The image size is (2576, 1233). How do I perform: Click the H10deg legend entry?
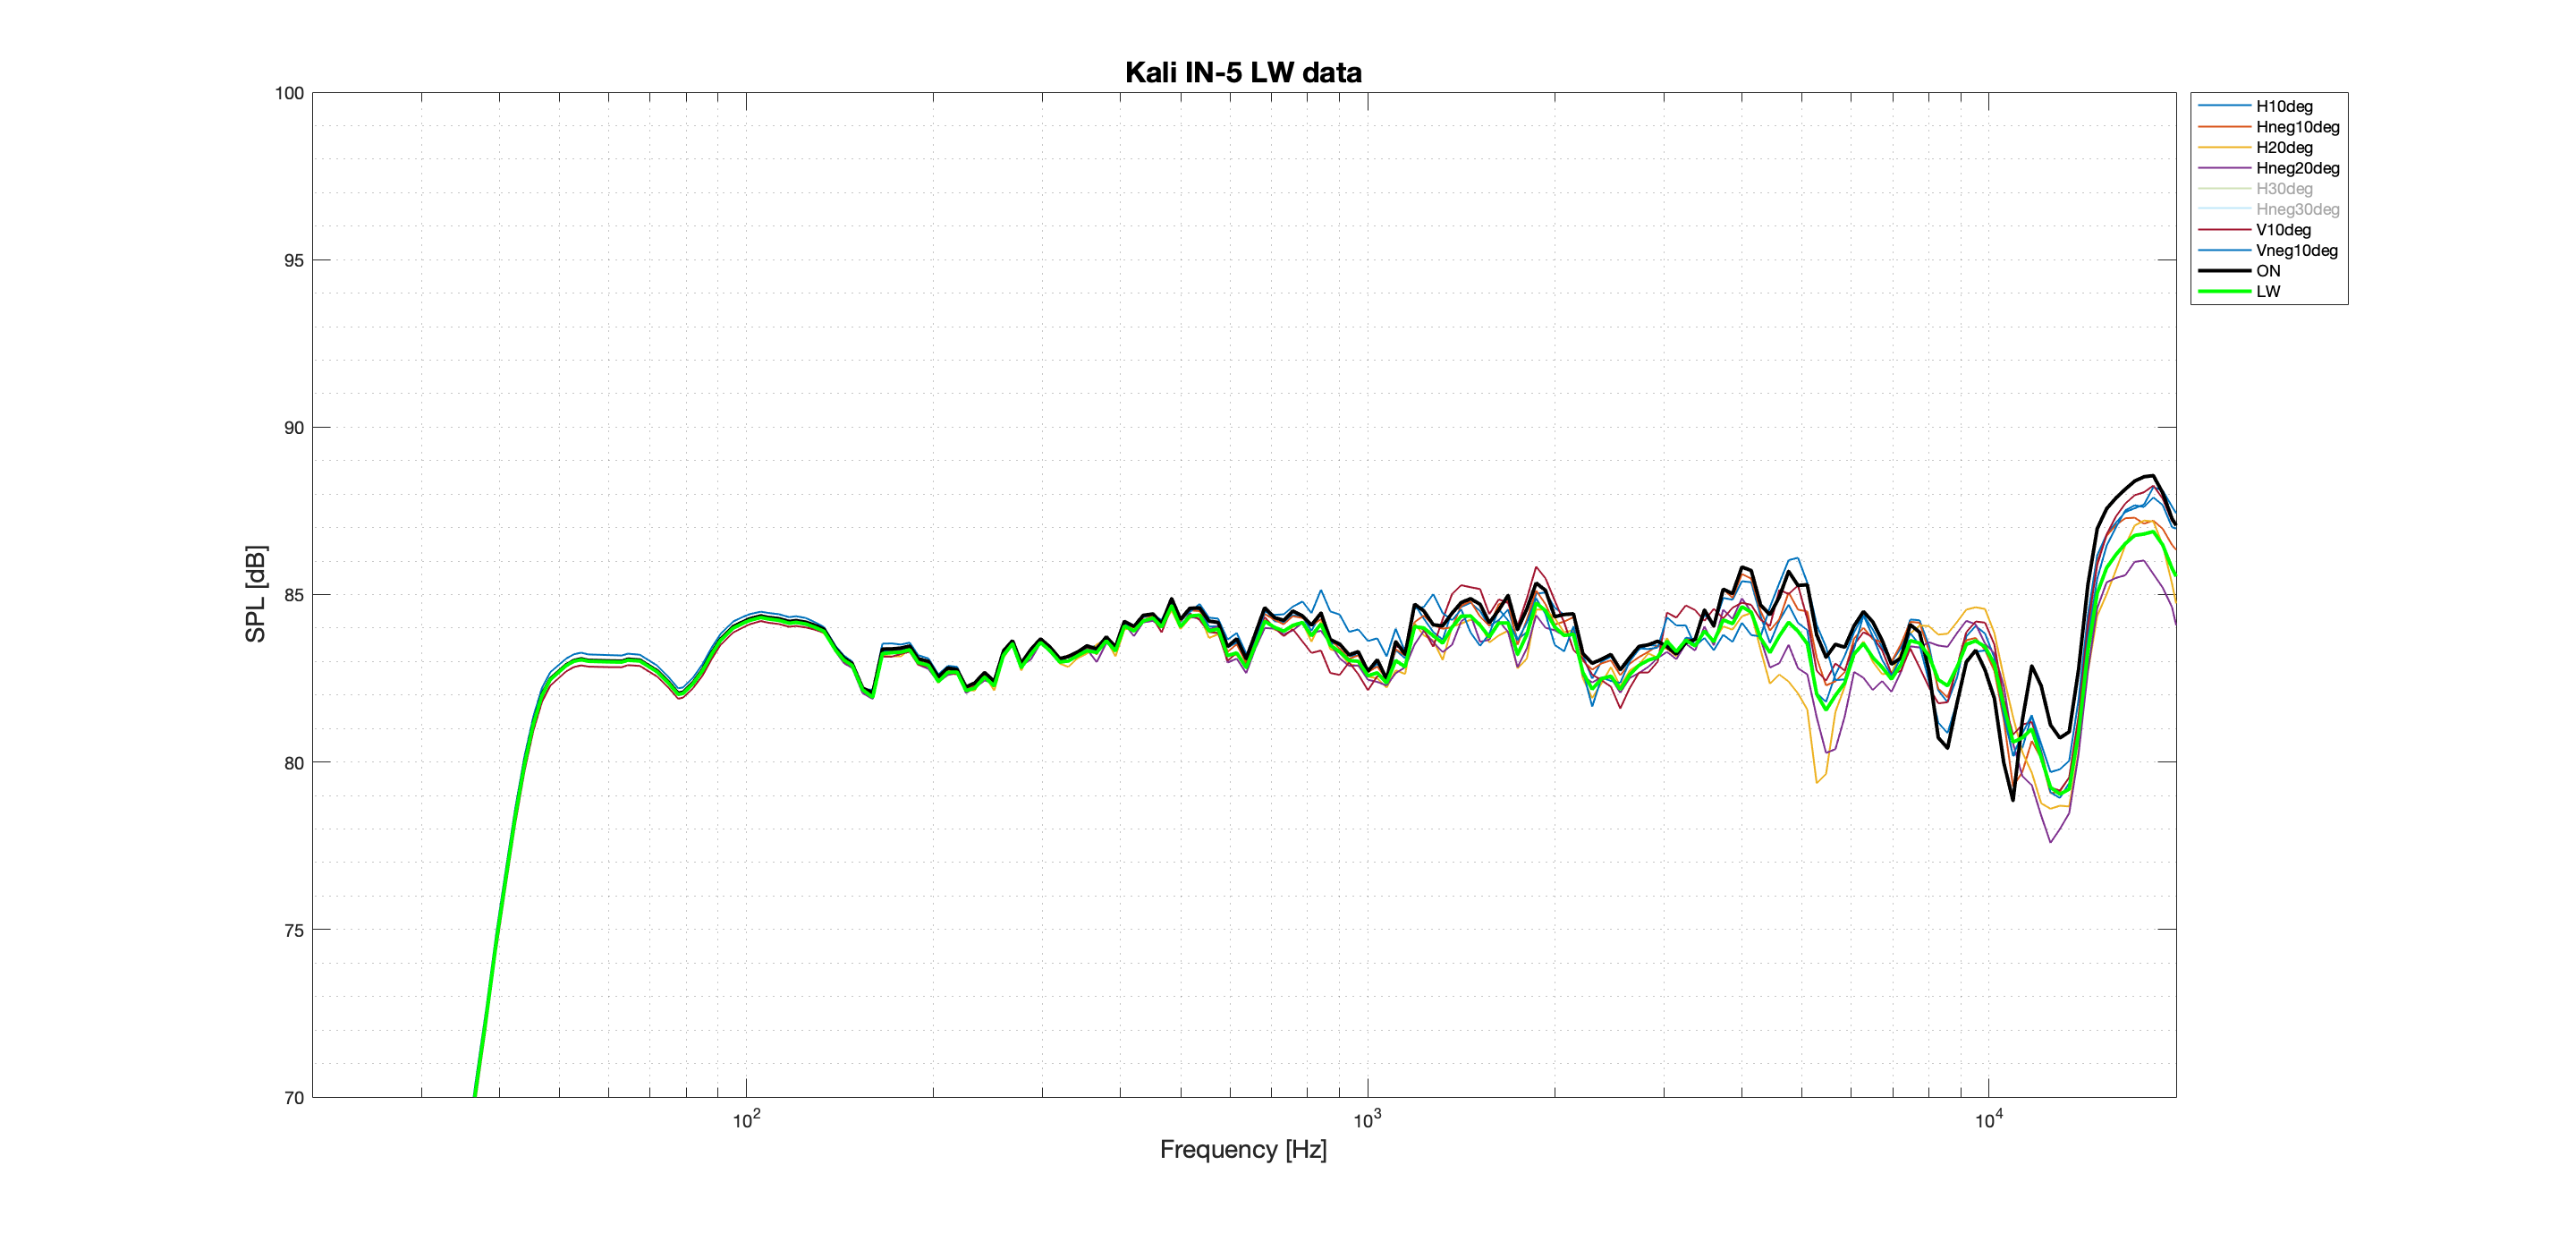click(2269, 106)
